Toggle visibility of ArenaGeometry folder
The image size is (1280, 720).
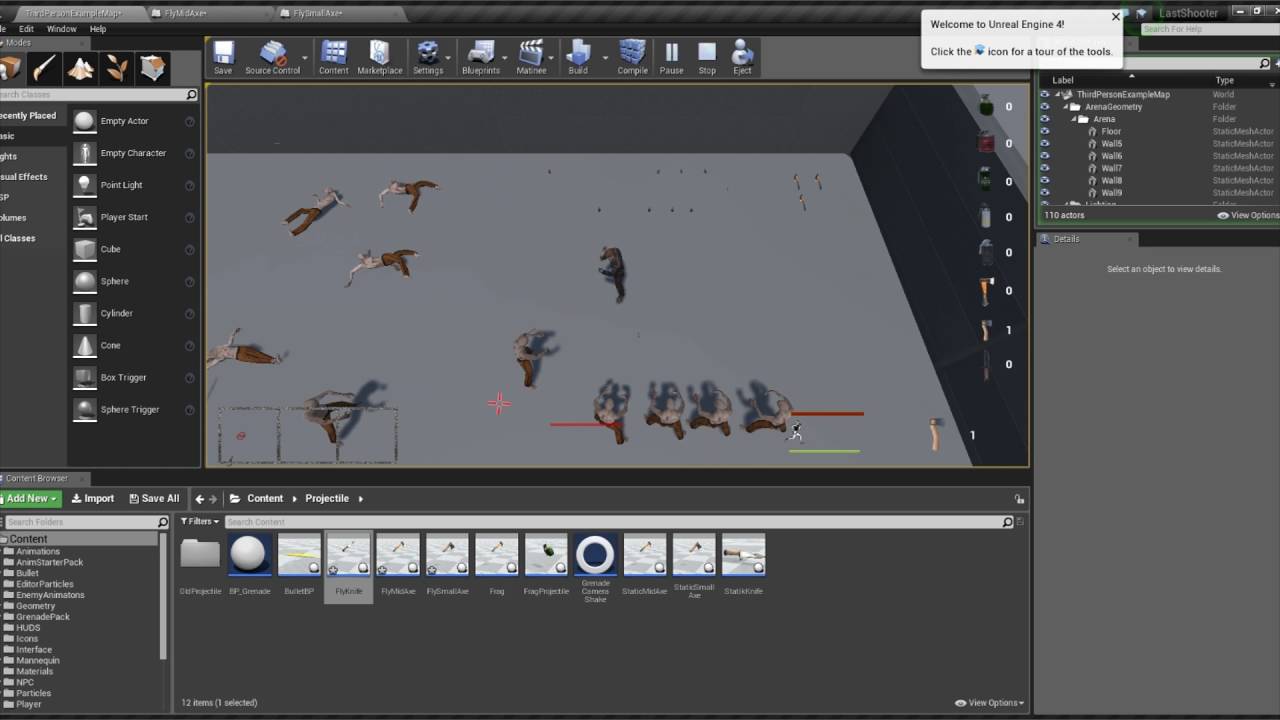point(1045,107)
